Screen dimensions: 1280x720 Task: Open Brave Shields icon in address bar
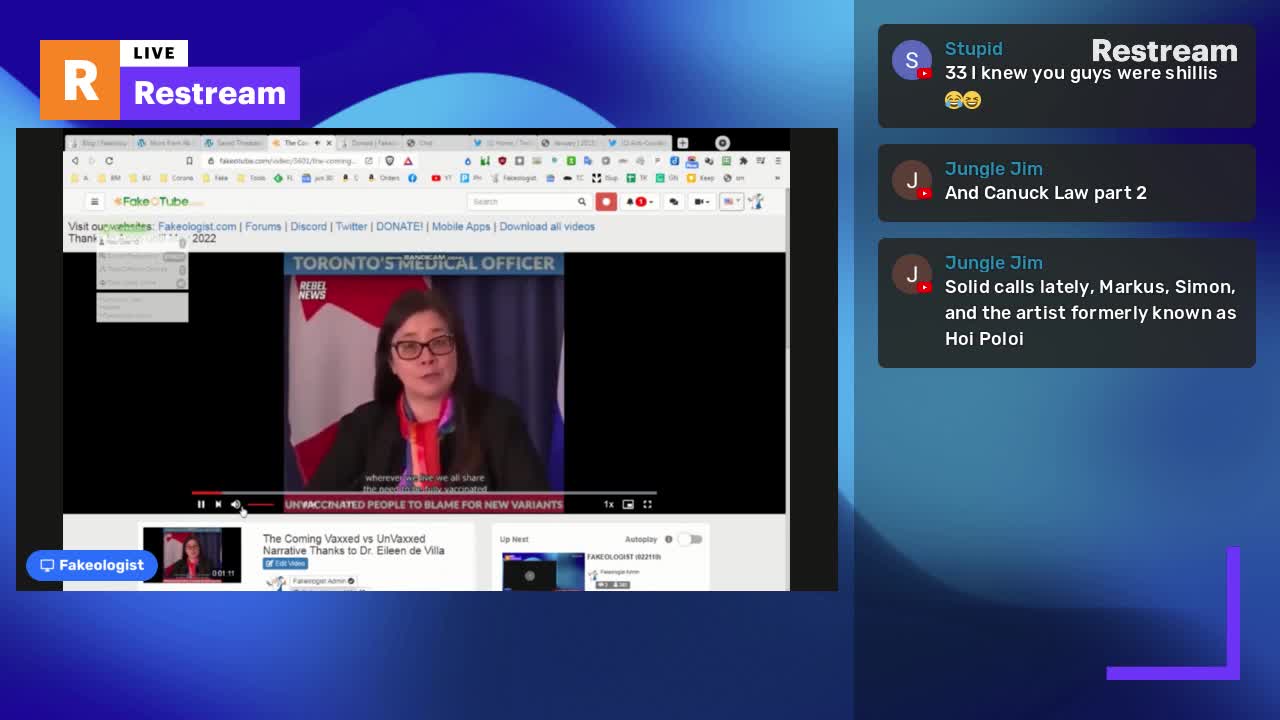tap(390, 161)
